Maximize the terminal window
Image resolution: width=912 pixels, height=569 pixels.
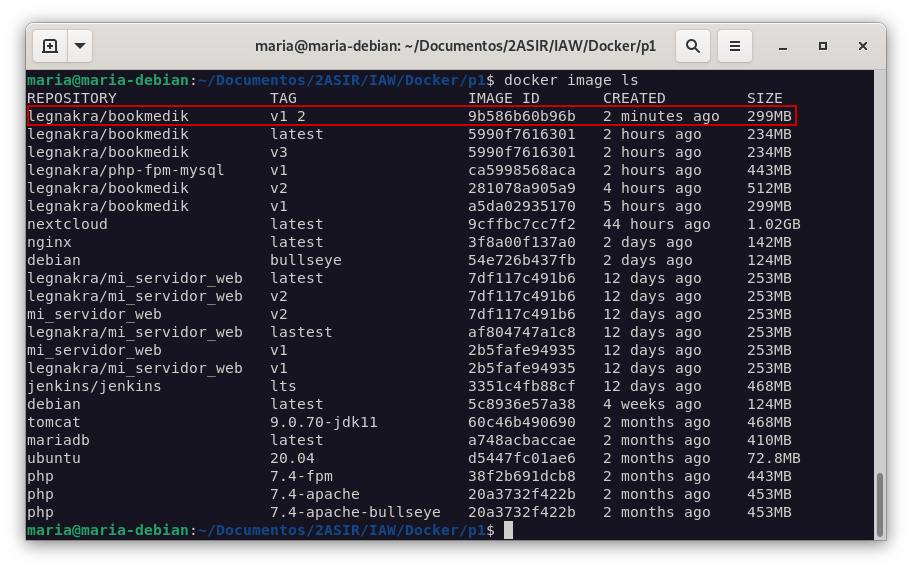823,46
